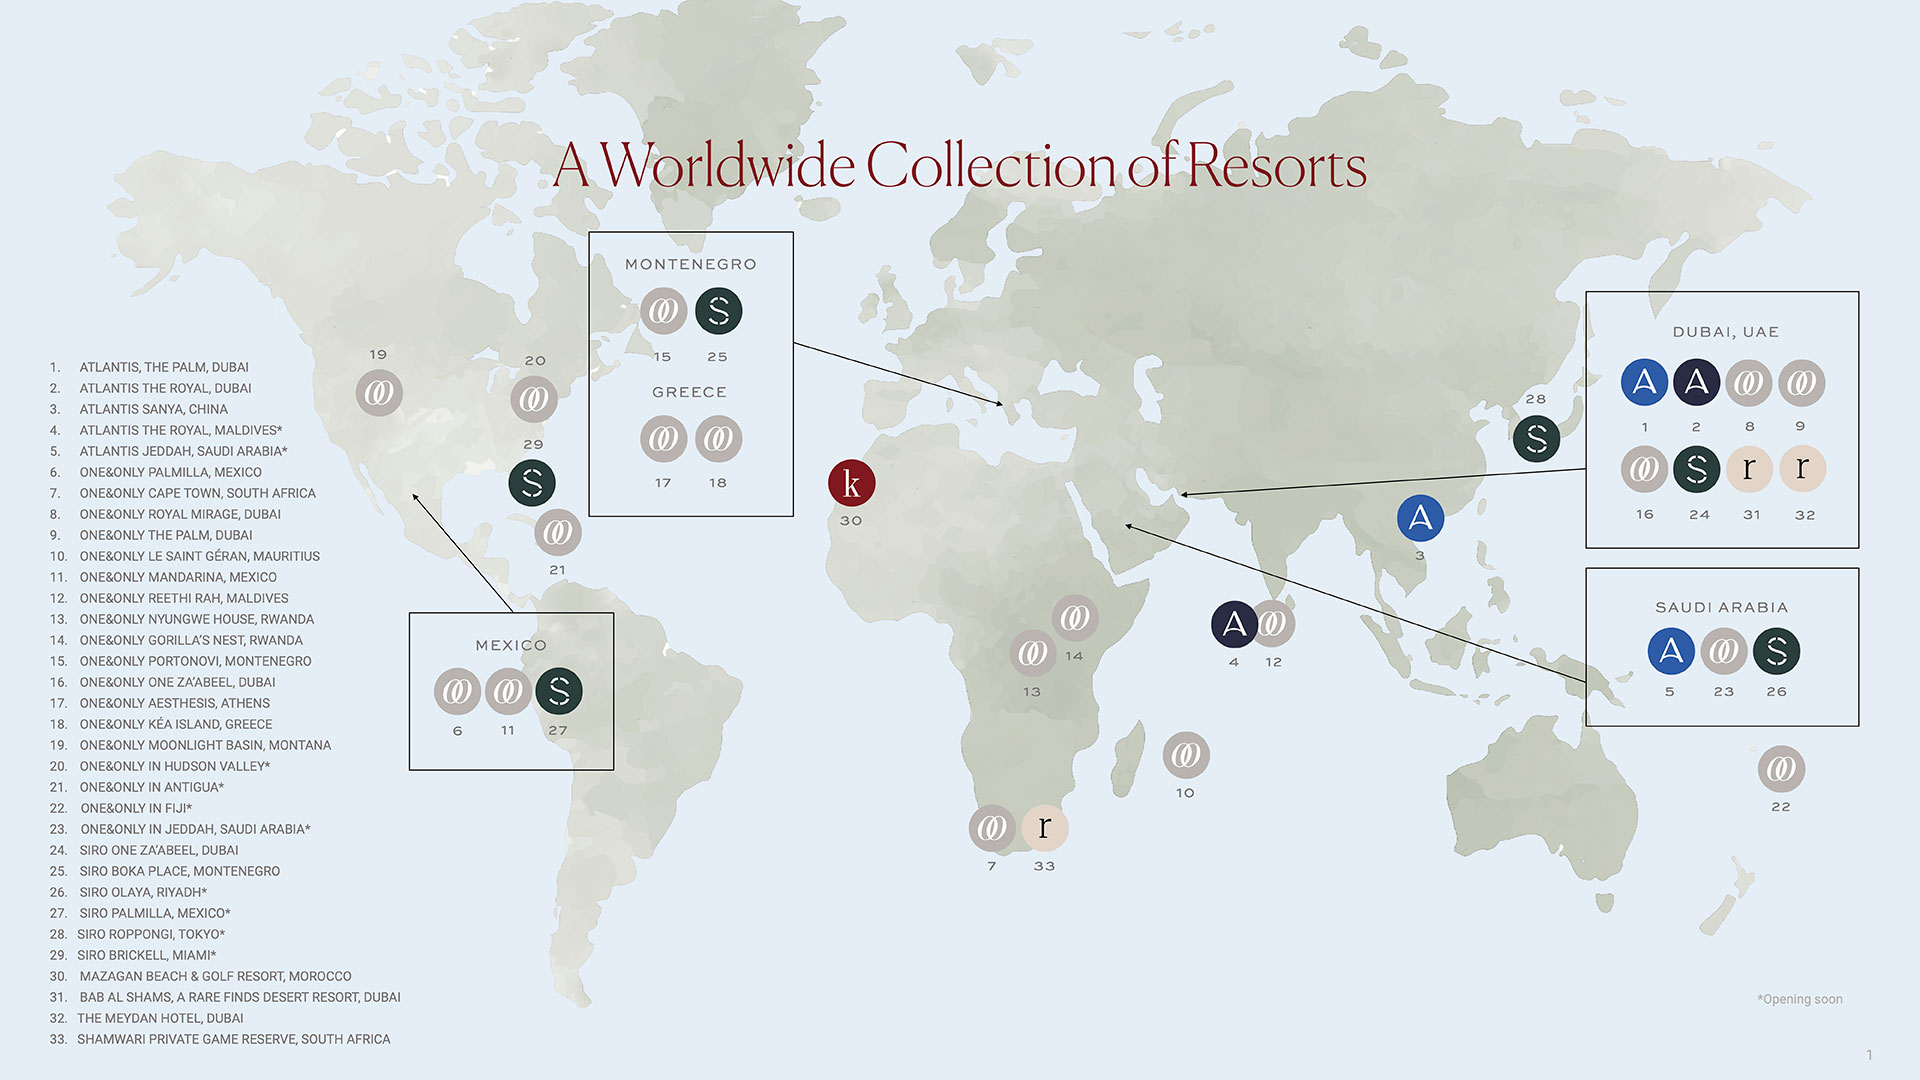Select the One&Only icon numbered 20 in Hudson Valley
The image size is (1920, 1080).
[534, 399]
